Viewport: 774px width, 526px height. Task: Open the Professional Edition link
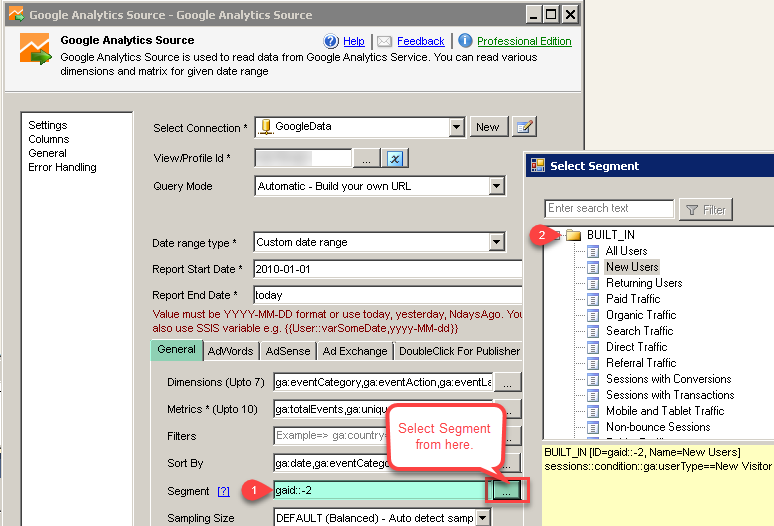tap(524, 41)
